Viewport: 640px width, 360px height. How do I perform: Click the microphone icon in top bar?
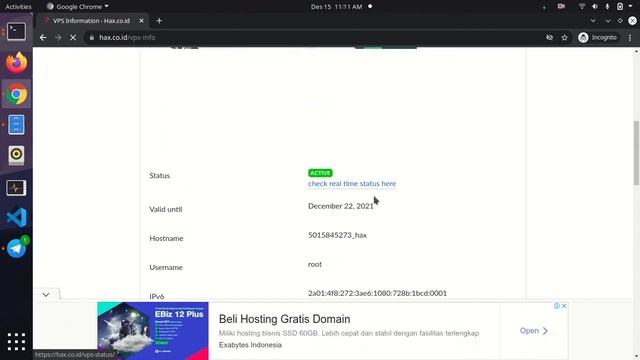pyautogui.click(x=607, y=7)
